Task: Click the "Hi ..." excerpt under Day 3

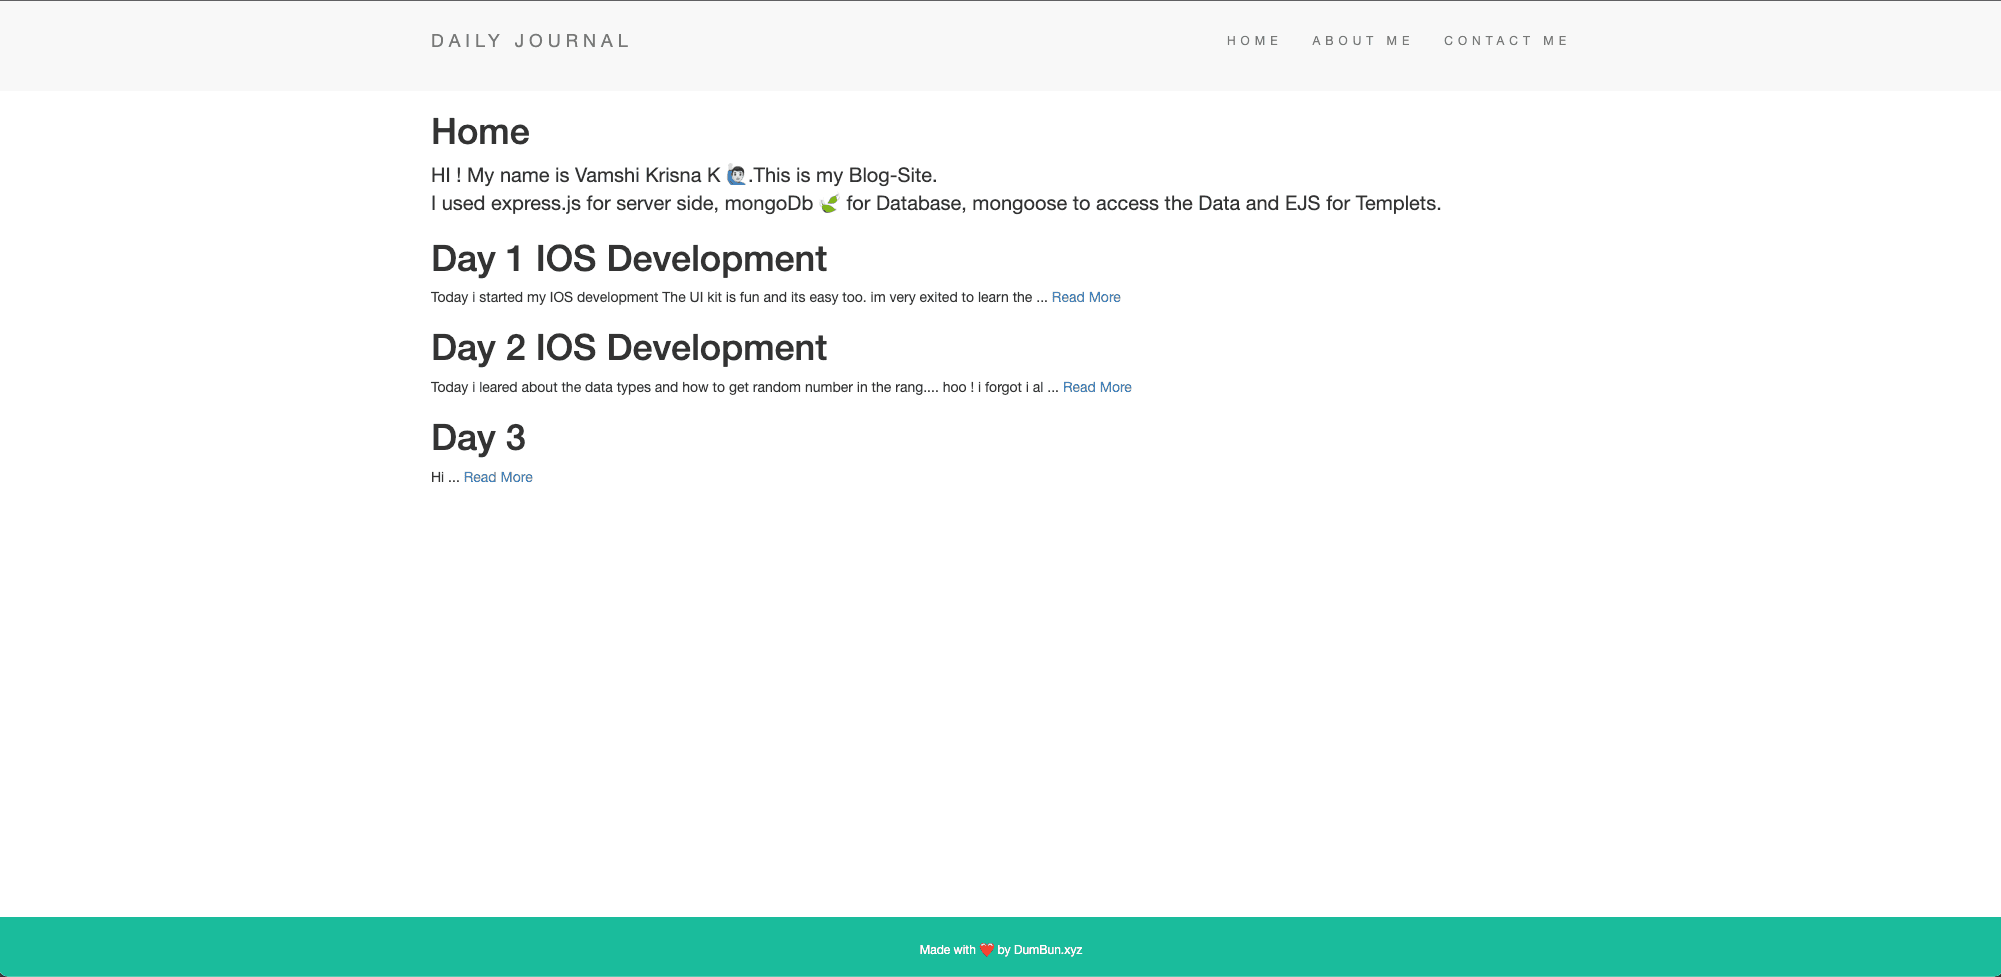Action: click(x=444, y=477)
